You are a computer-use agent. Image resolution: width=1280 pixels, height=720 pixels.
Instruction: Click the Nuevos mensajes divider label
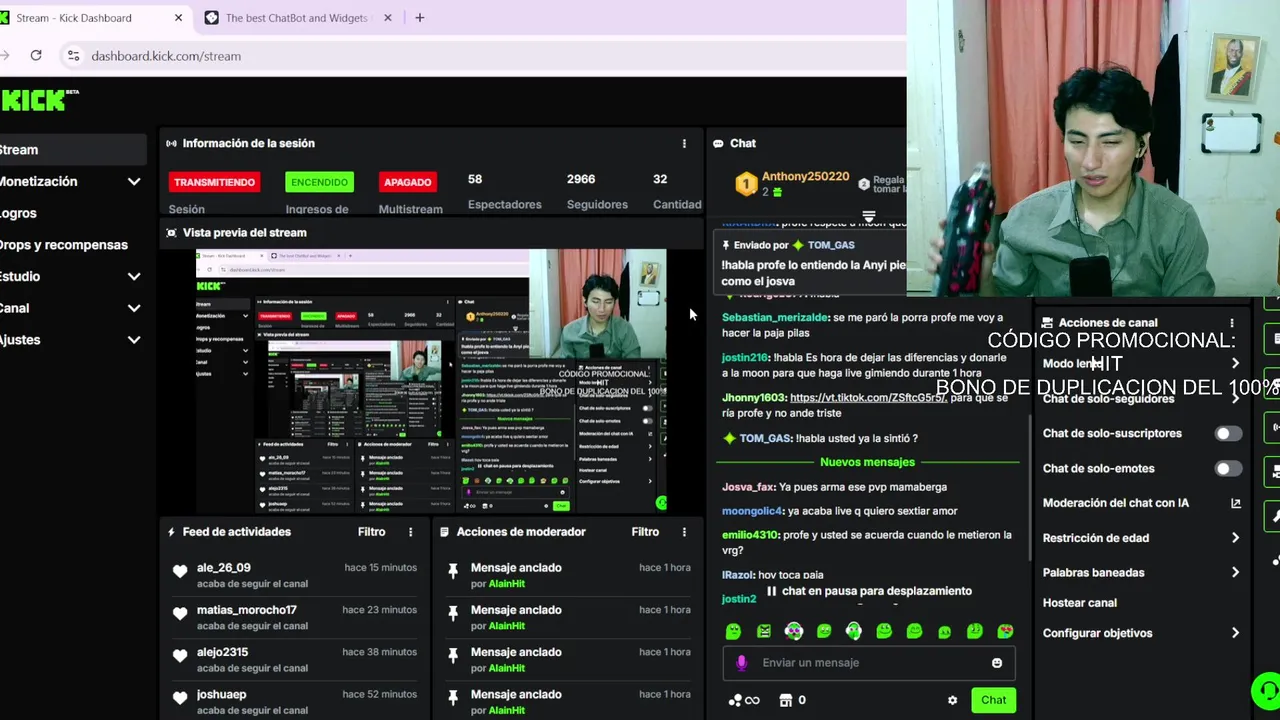click(x=867, y=462)
